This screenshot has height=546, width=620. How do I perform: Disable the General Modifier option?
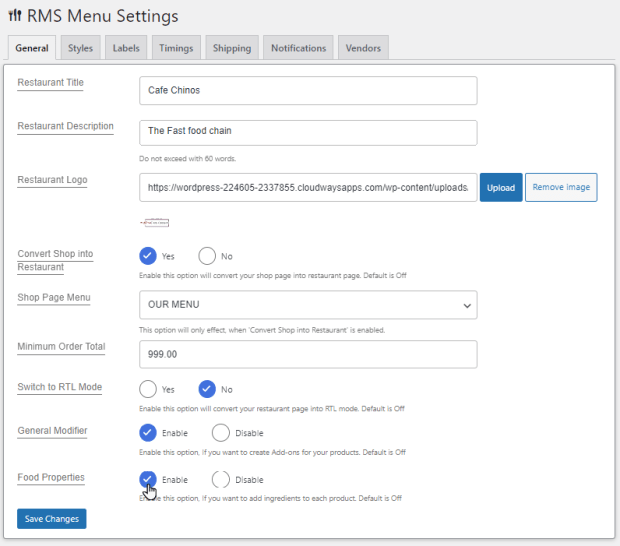(221, 433)
